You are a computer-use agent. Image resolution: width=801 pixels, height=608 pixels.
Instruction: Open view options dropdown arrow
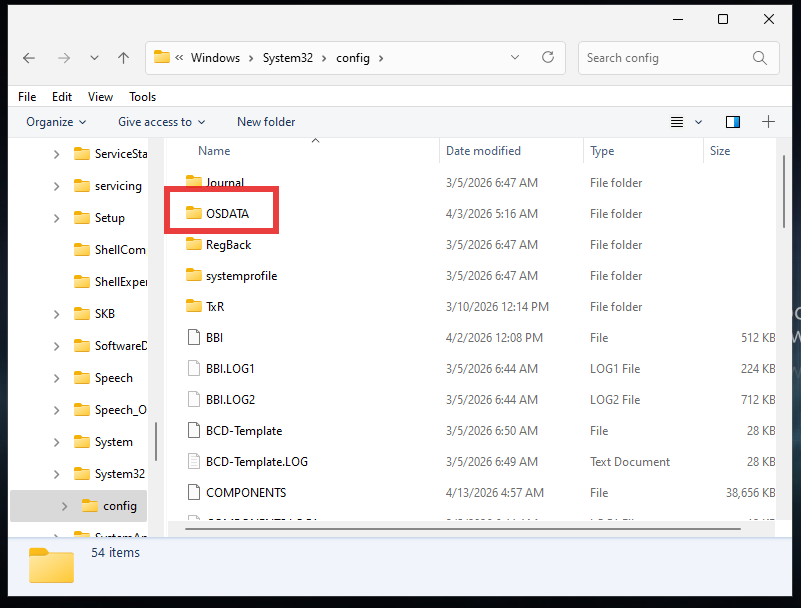(x=698, y=122)
